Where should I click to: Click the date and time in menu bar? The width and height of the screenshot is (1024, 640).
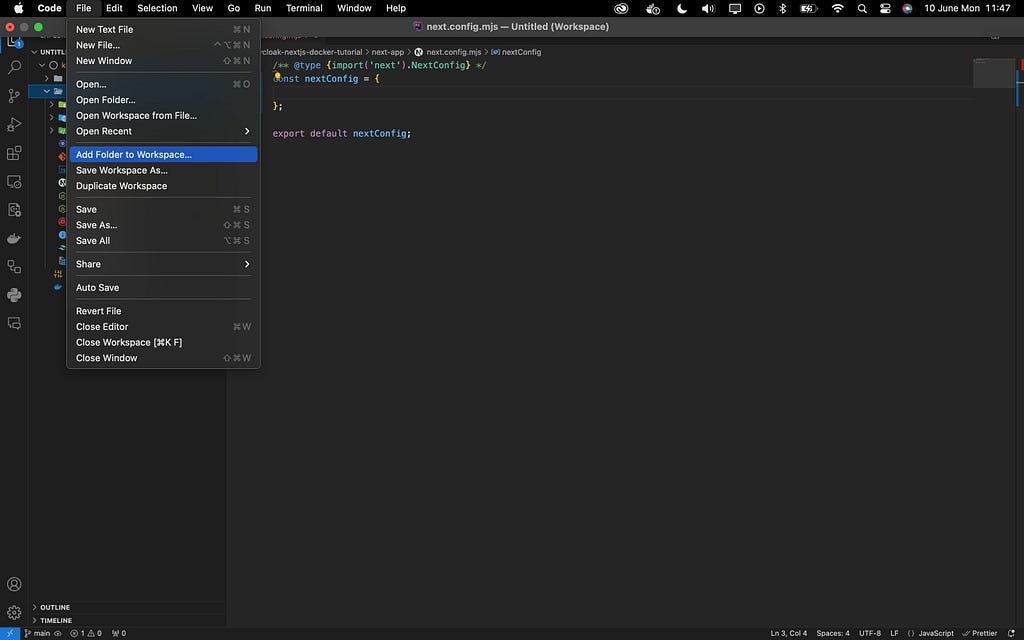point(967,8)
